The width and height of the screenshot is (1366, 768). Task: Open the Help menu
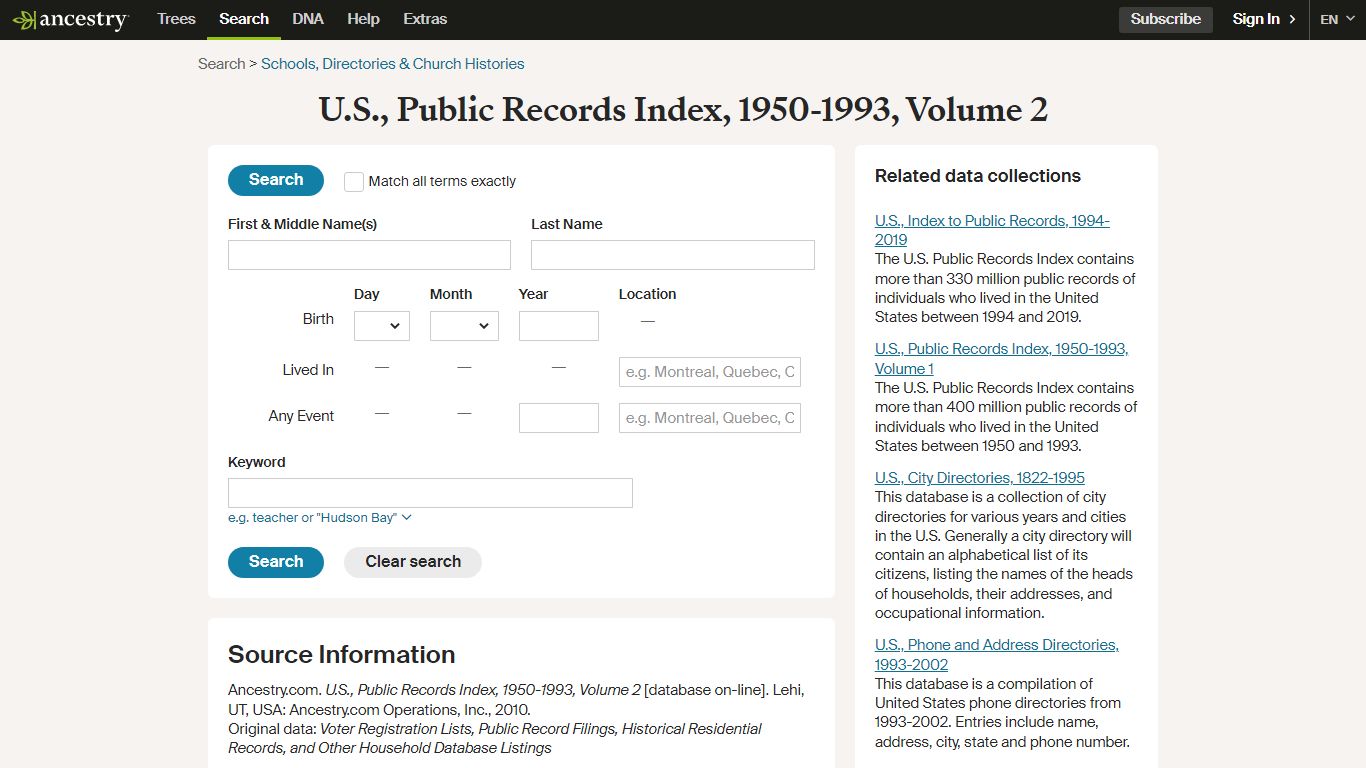[x=363, y=19]
